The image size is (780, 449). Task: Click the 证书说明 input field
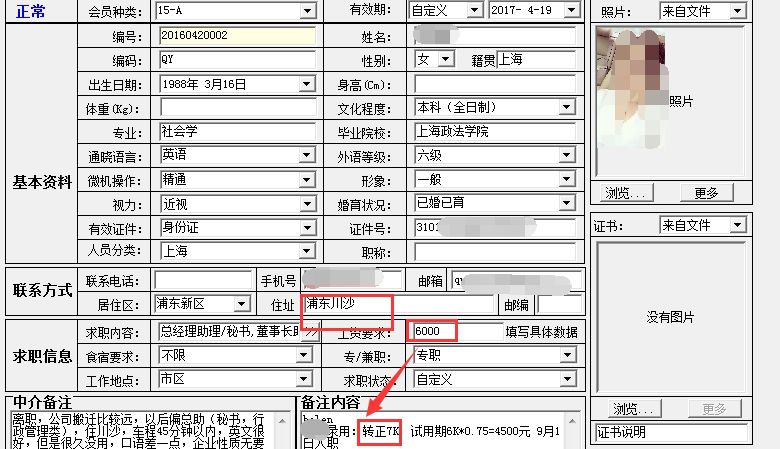(x=672, y=432)
